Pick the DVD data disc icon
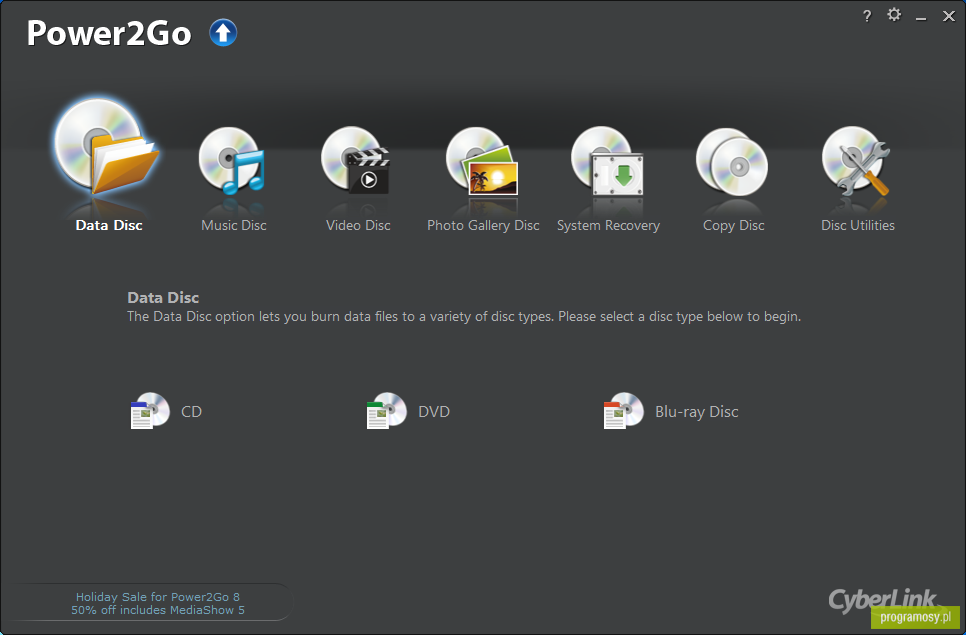966x635 pixels. click(x=386, y=410)
